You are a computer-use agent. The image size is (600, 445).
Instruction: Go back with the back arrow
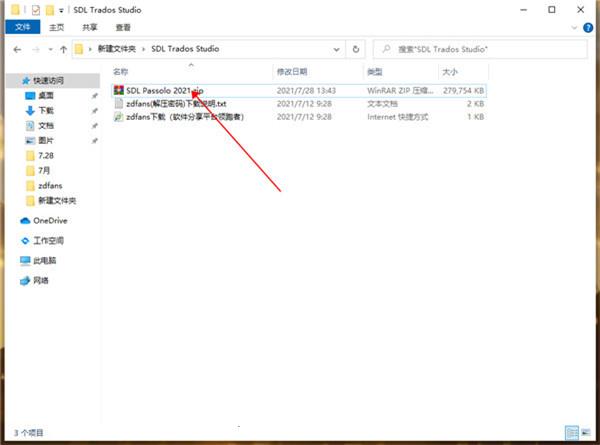point(17,49)
